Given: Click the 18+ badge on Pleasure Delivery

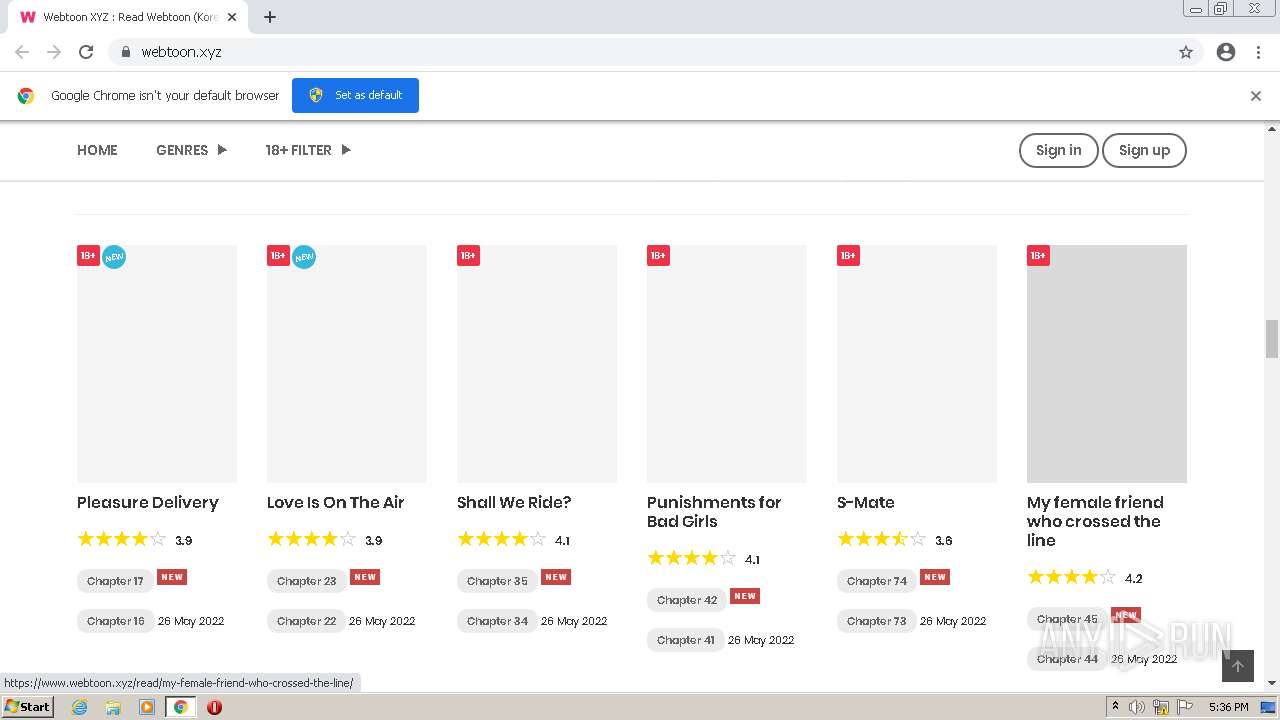Looking at the screenshot, I should [88, 256].
